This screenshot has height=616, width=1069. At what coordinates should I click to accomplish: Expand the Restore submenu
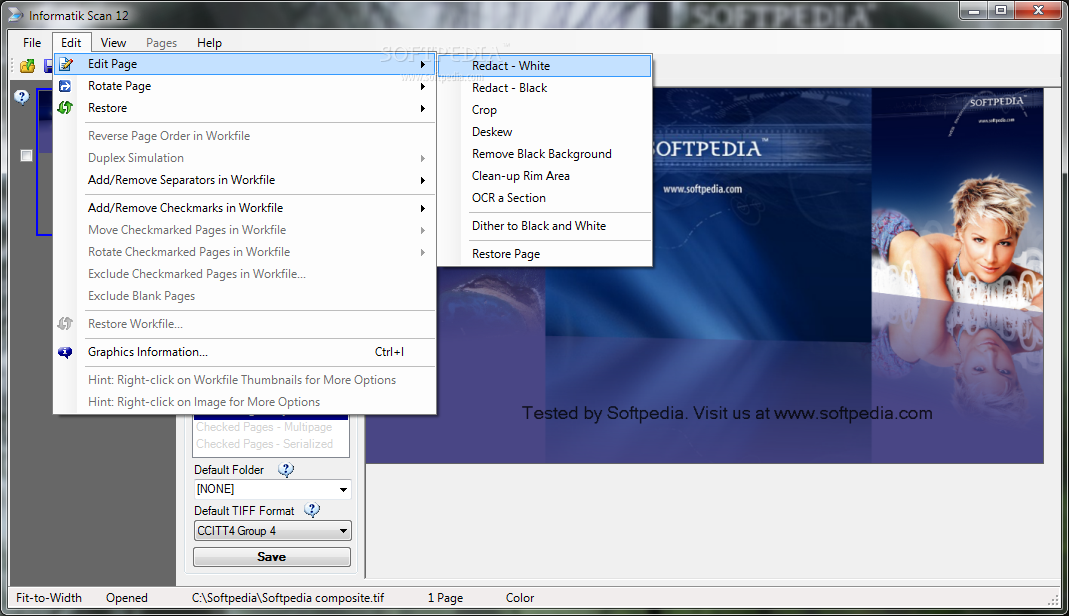pos(423,108)
